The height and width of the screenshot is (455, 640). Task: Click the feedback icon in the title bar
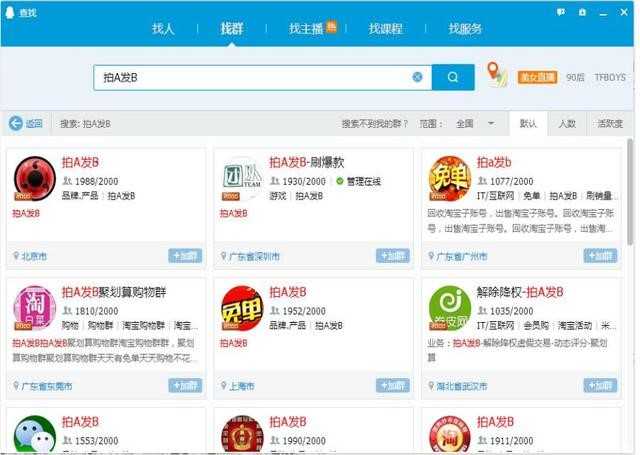(x=561, y=12)
